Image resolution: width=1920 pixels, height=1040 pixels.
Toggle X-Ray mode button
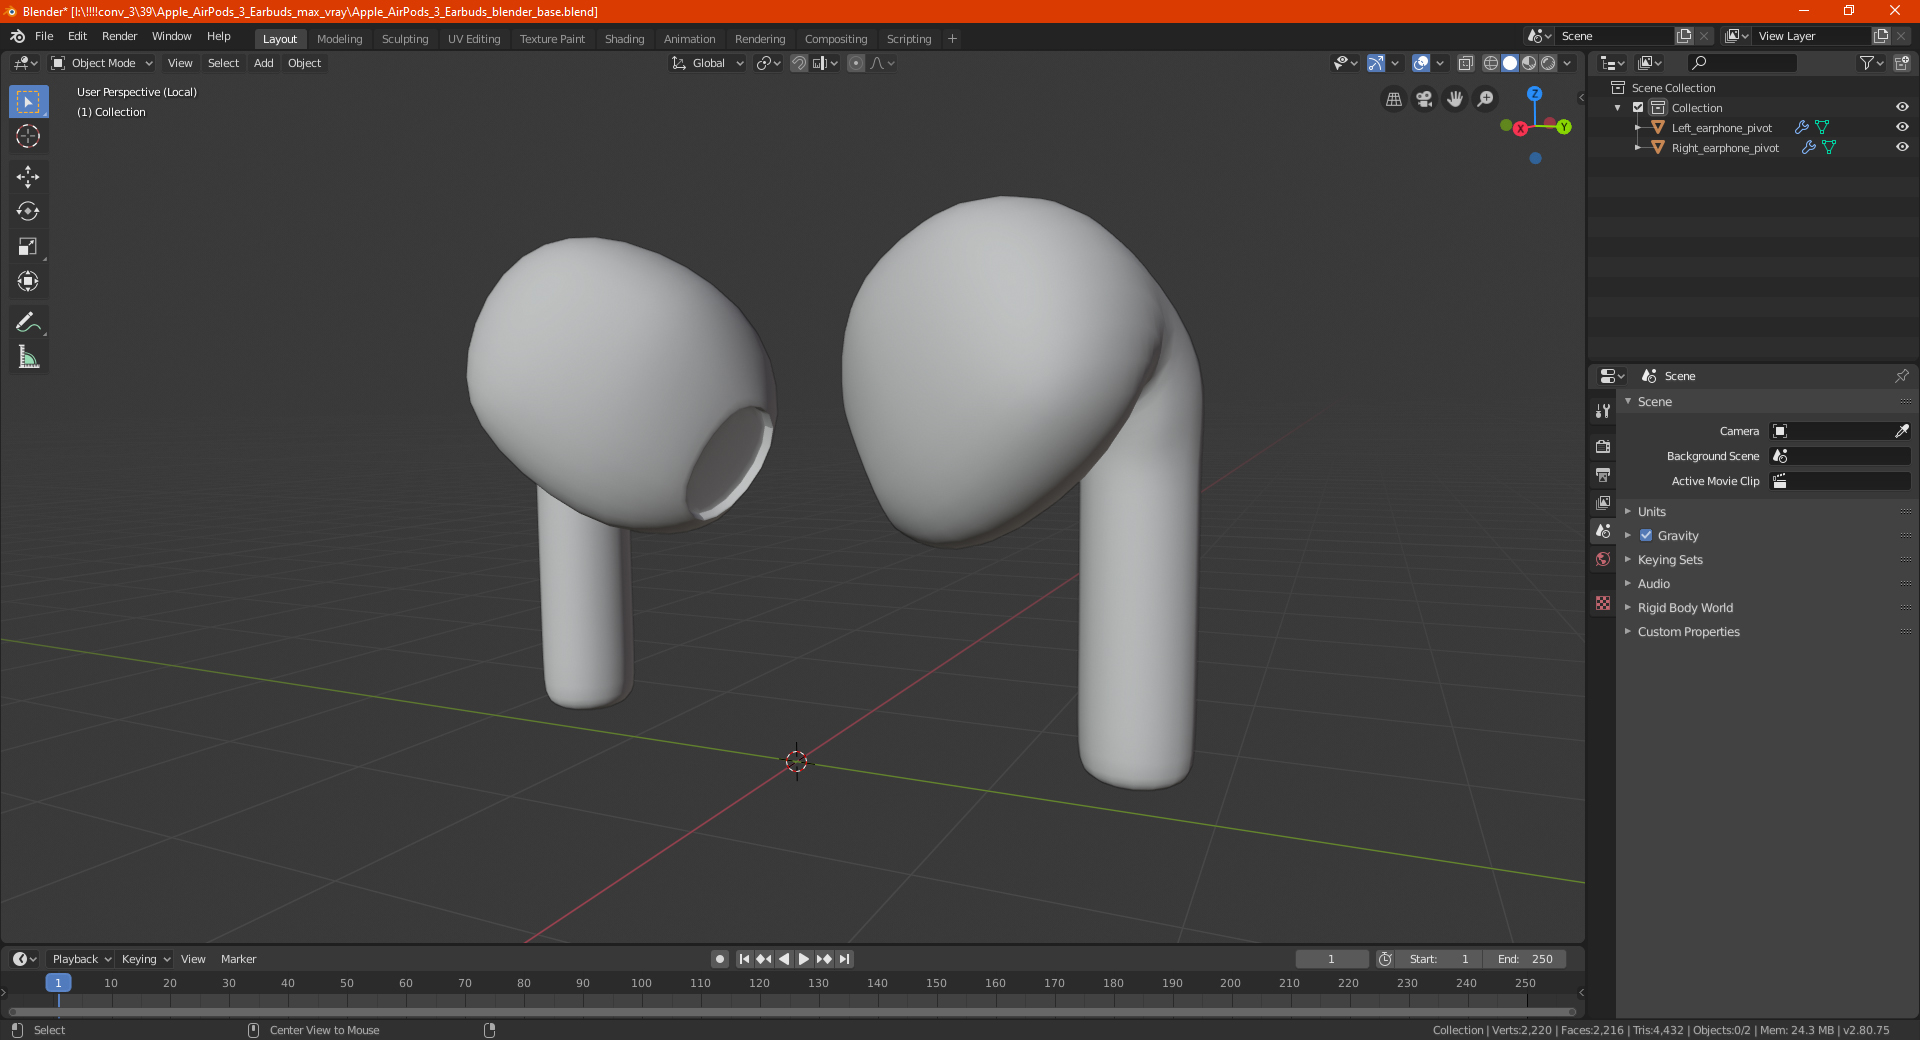(x=1466, y=63)
